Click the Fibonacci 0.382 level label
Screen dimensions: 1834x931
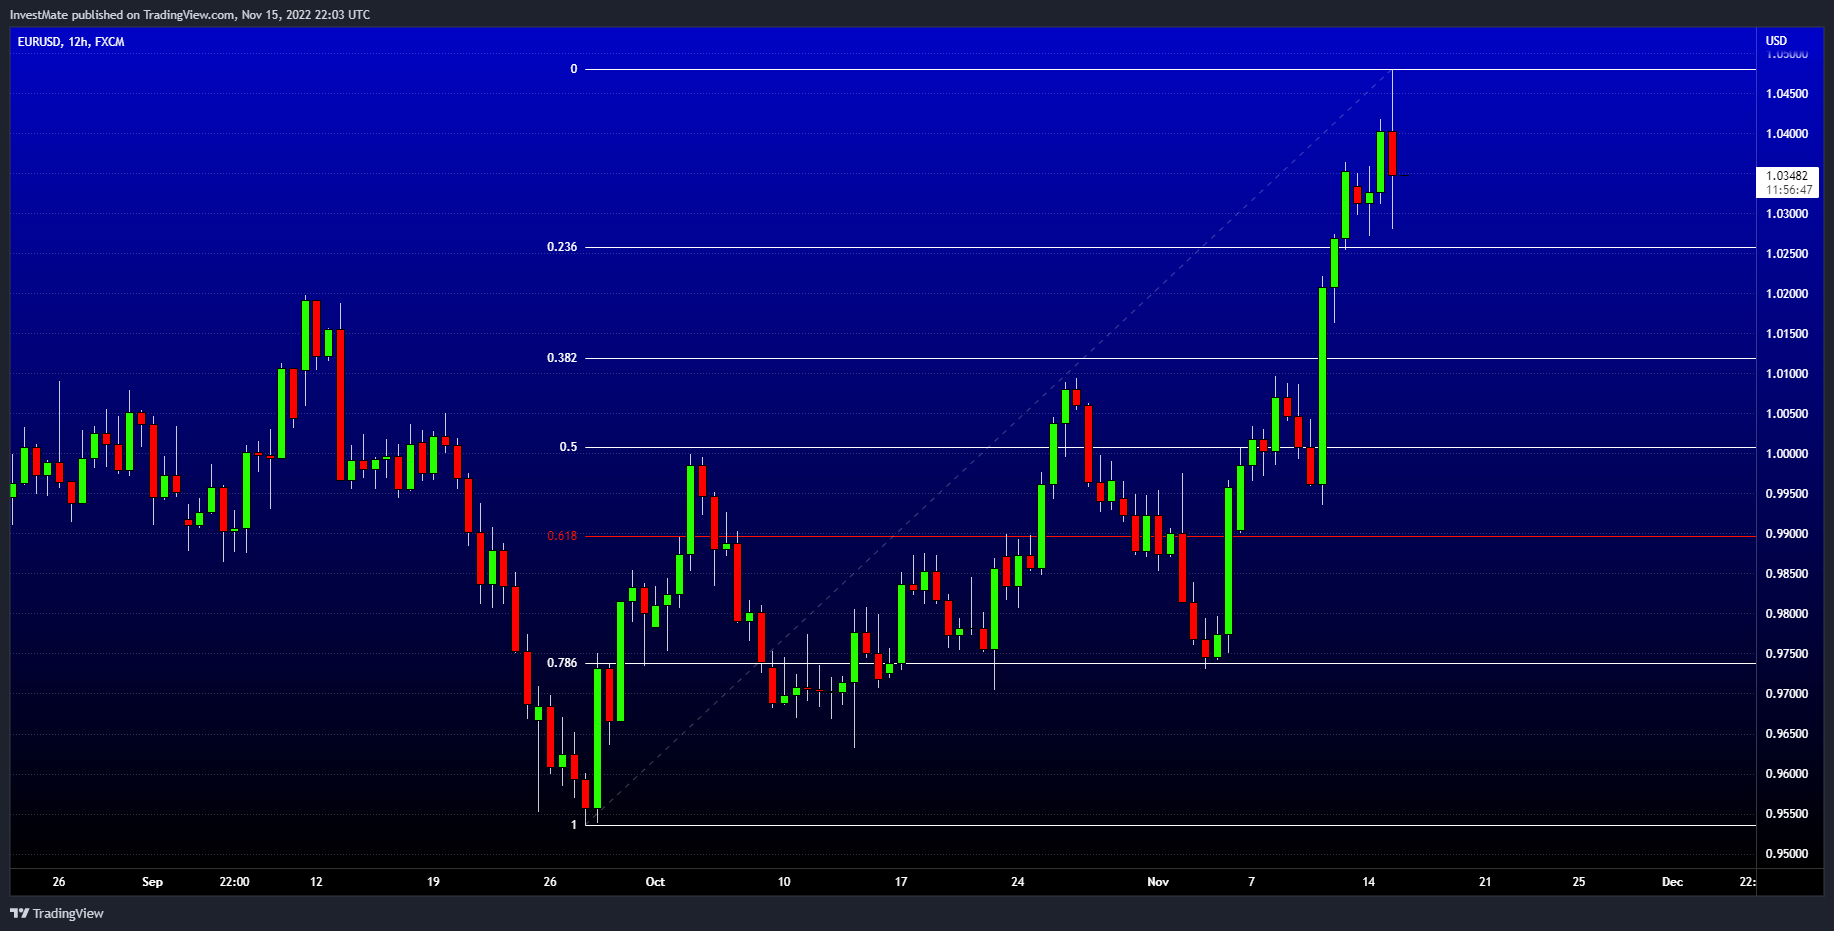pos(562,358)
